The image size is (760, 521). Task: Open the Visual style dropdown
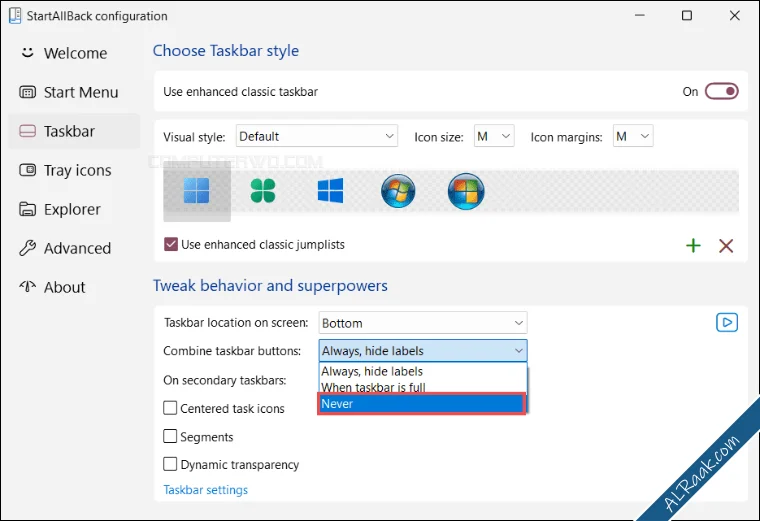317,136
